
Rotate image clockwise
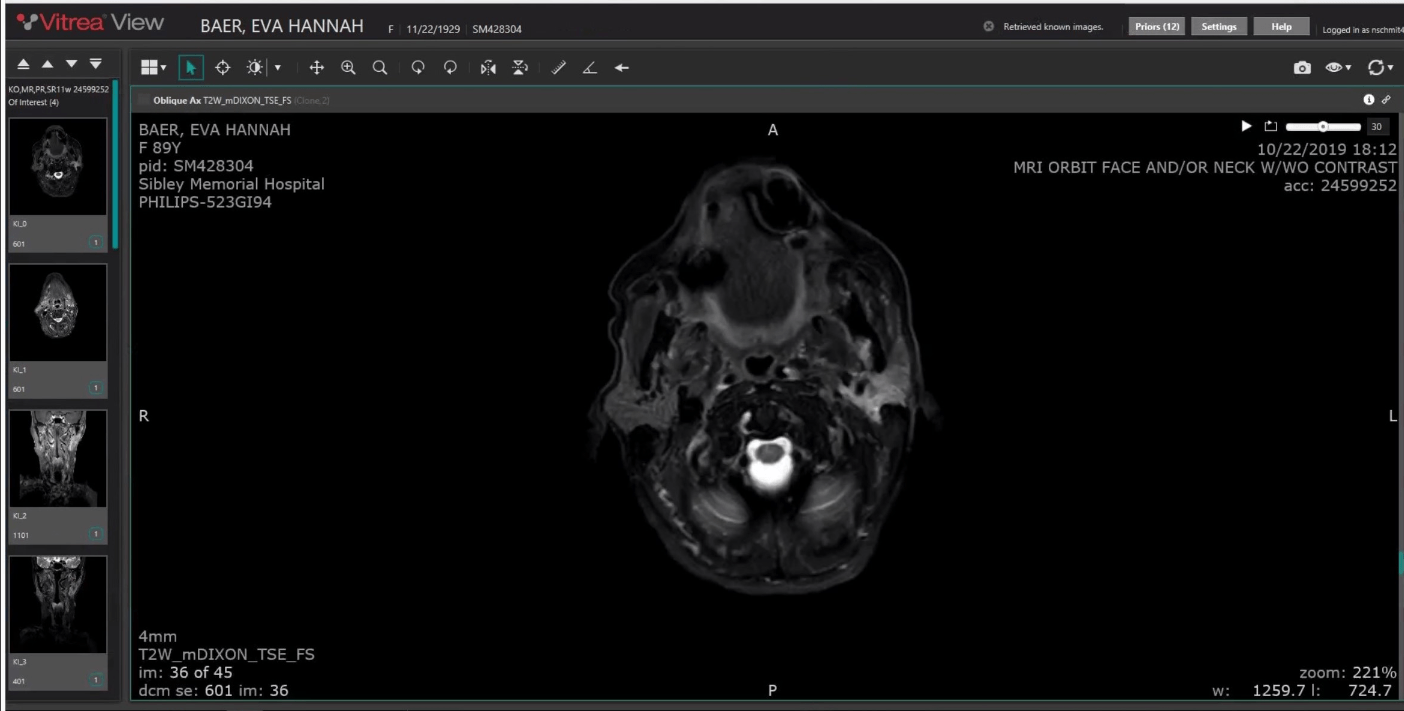pos(450,67)
